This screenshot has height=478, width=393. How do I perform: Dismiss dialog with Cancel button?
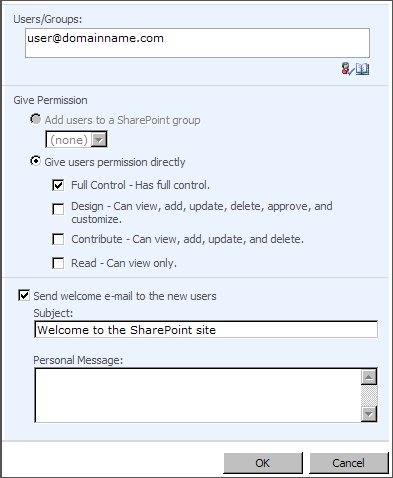pyautogui.click(x=349, y=463)
